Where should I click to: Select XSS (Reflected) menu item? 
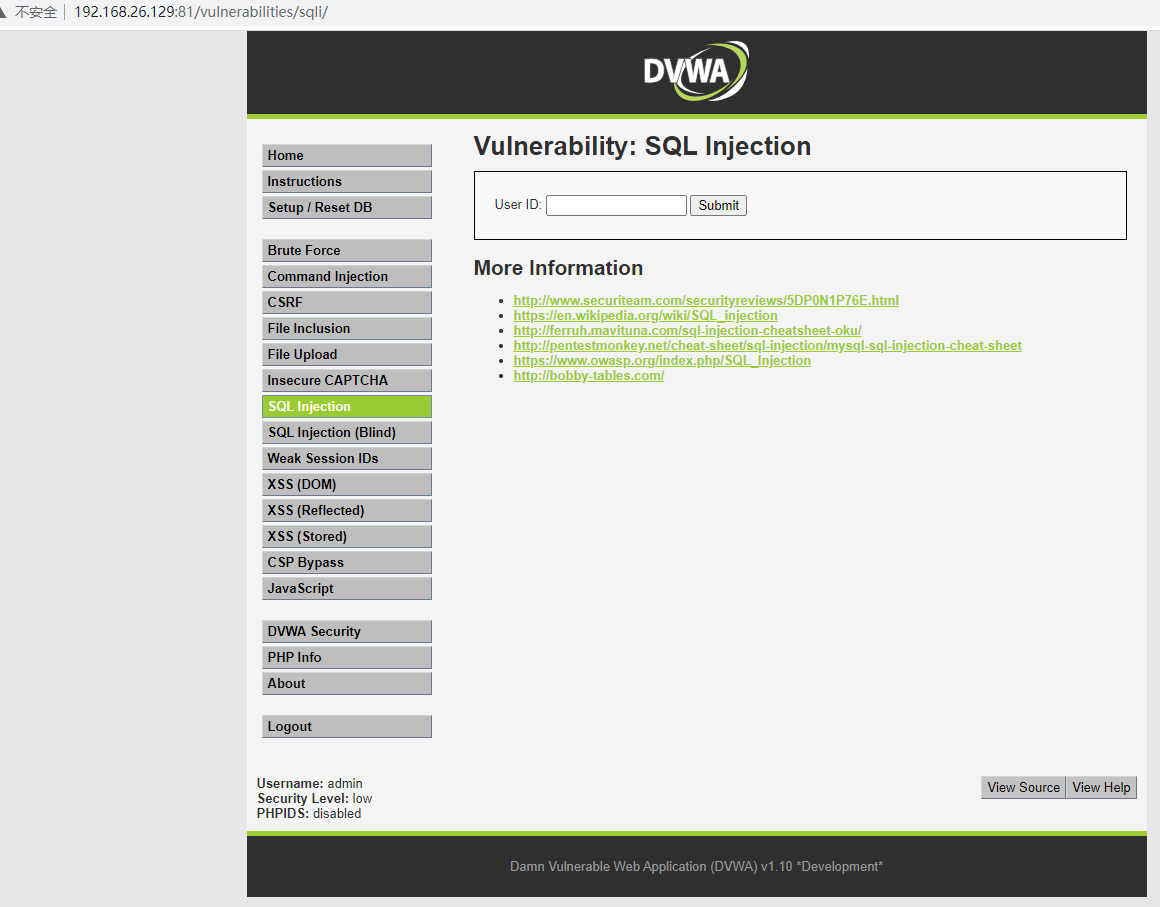(x=346, y=510)
